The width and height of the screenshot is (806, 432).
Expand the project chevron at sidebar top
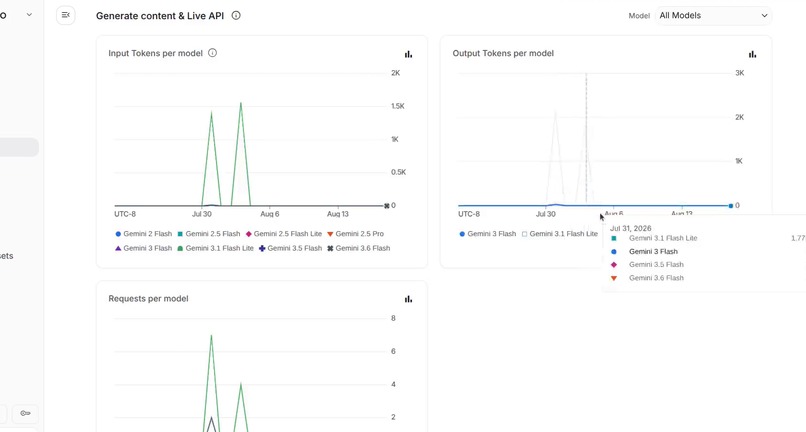(x=29, y=14)
